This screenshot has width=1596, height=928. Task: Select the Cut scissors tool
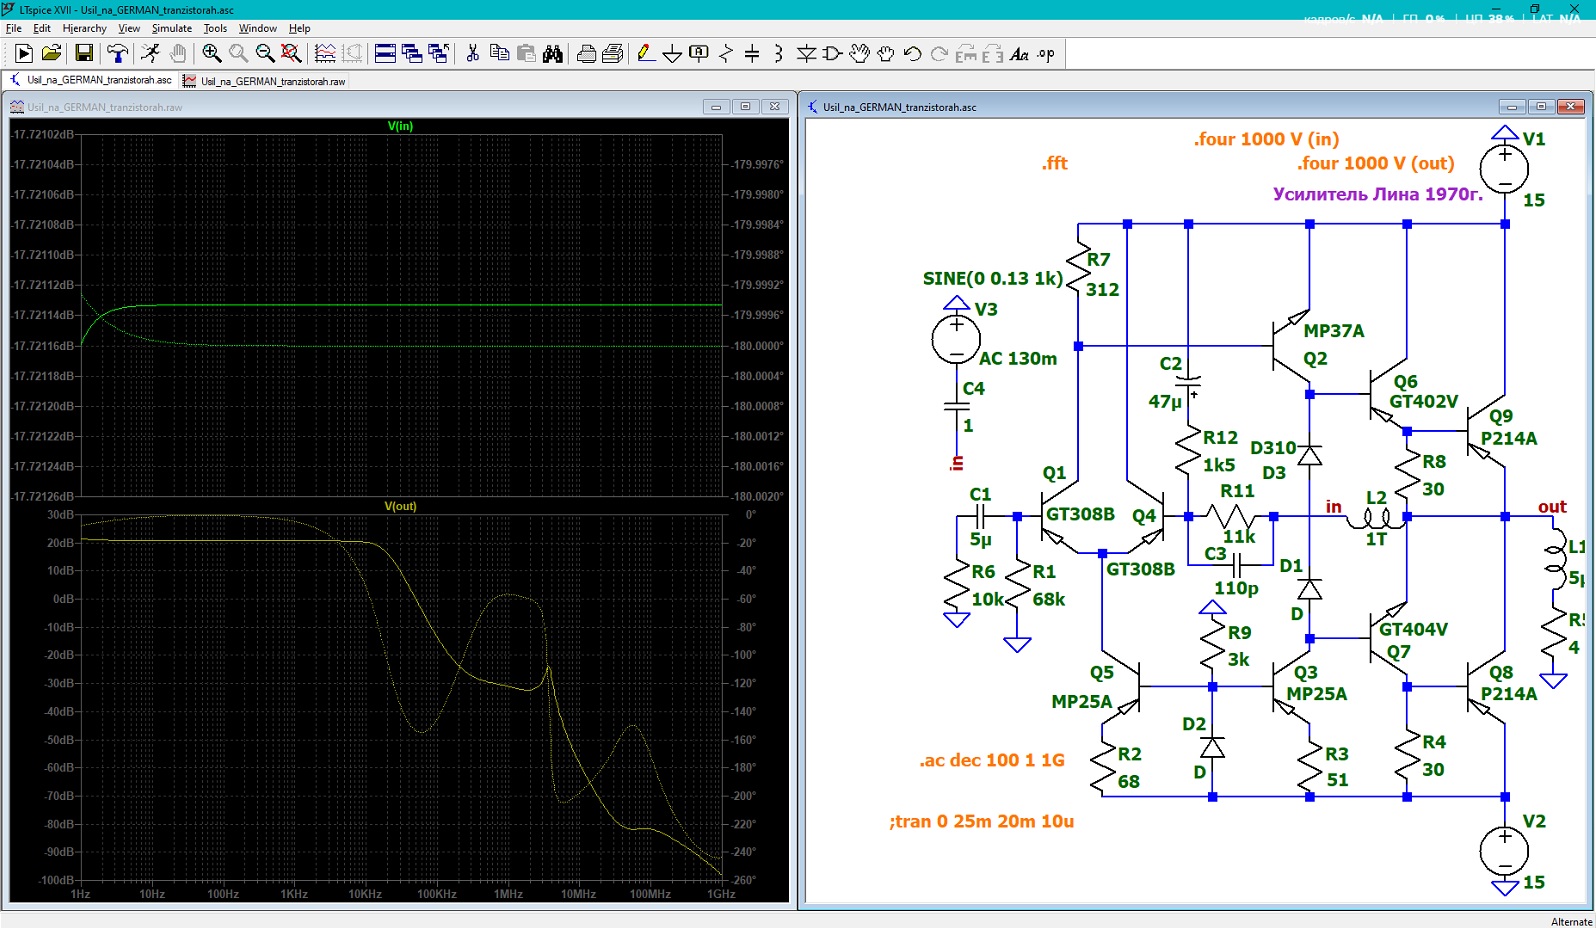tap(473, 54)
